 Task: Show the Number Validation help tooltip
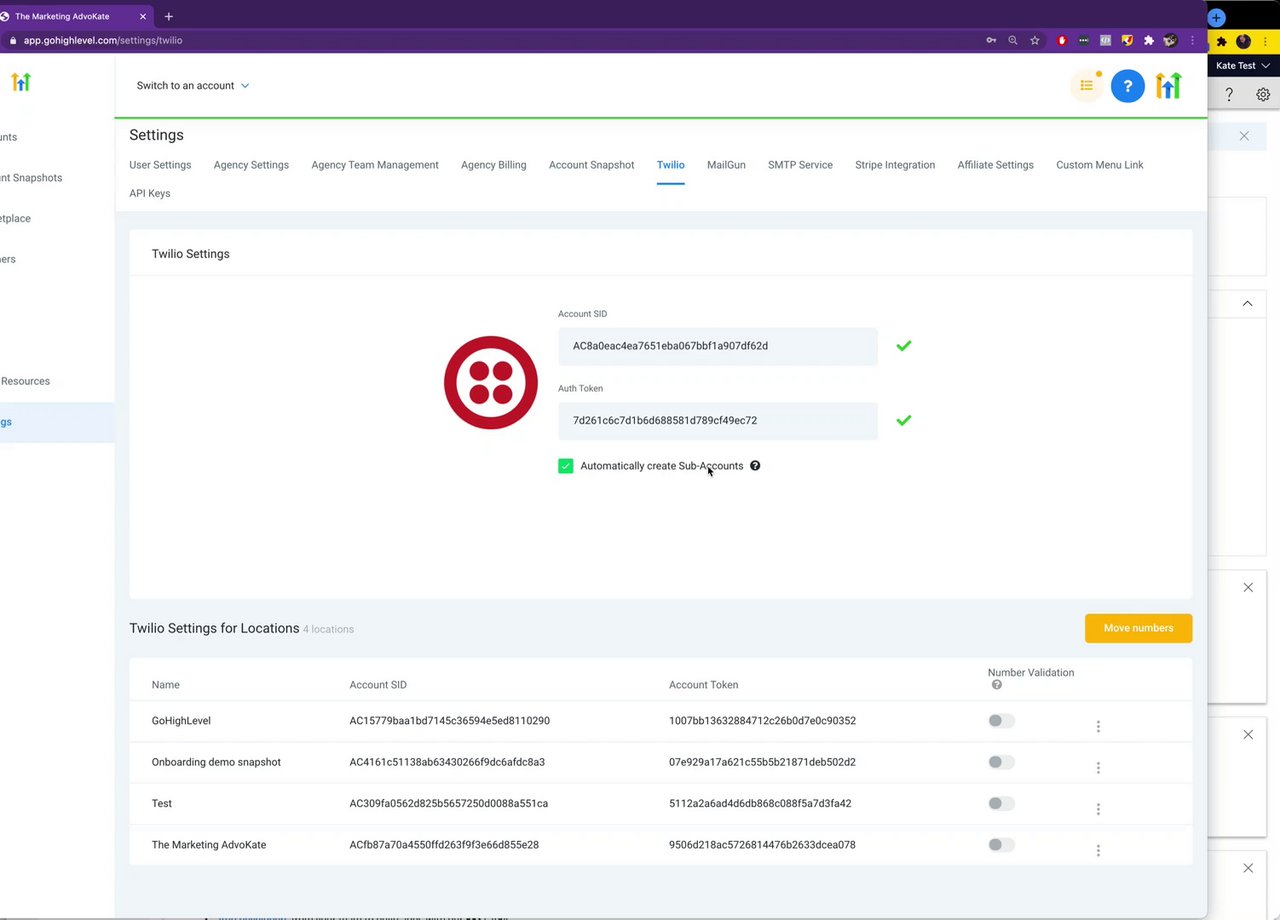click(996, 685)
